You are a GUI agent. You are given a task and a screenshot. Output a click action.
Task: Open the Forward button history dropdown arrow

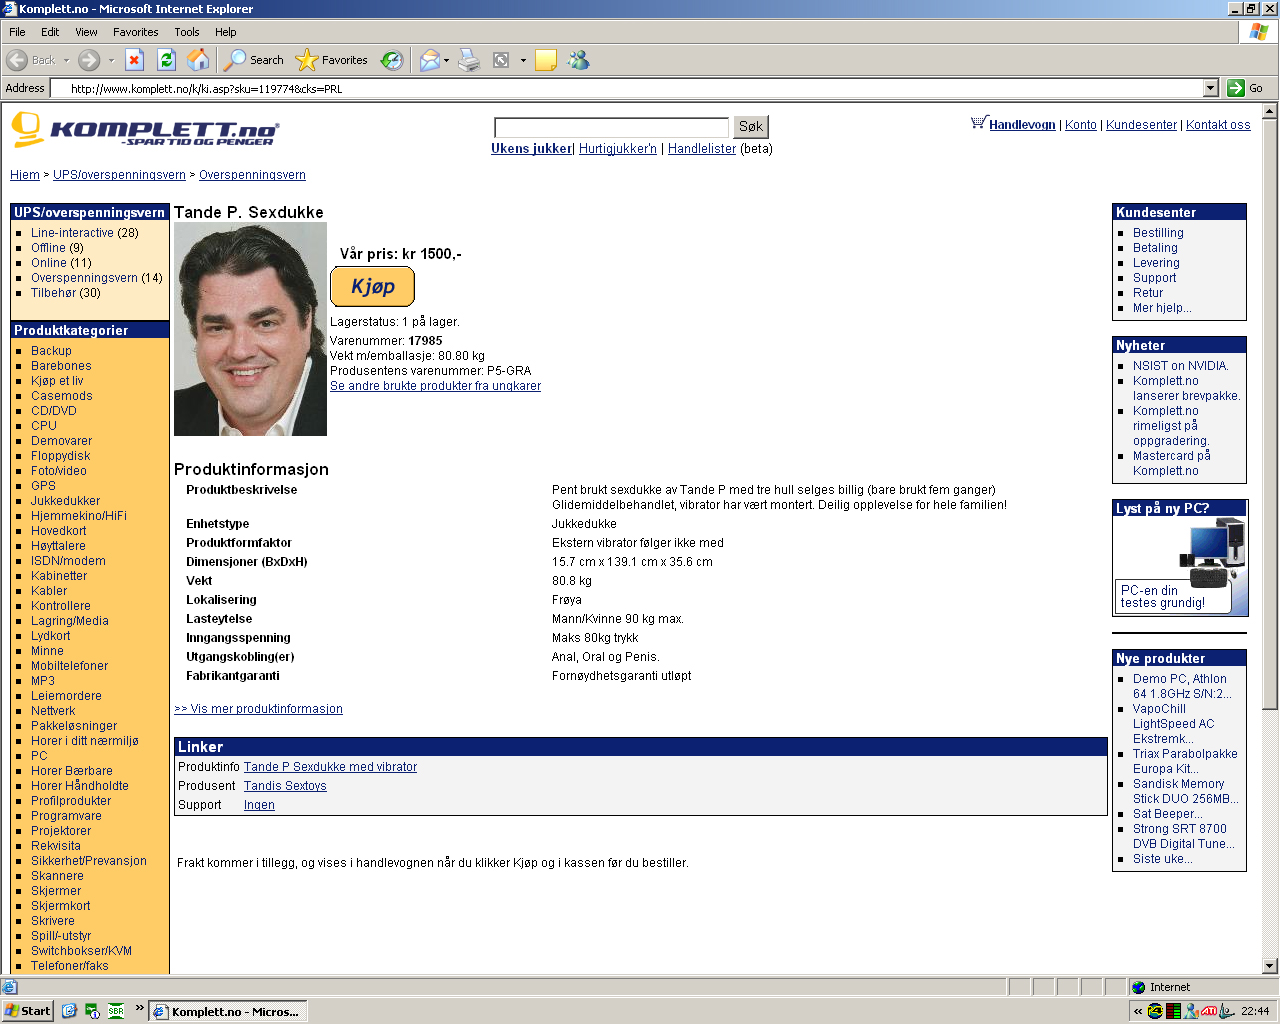pos(111,60)
